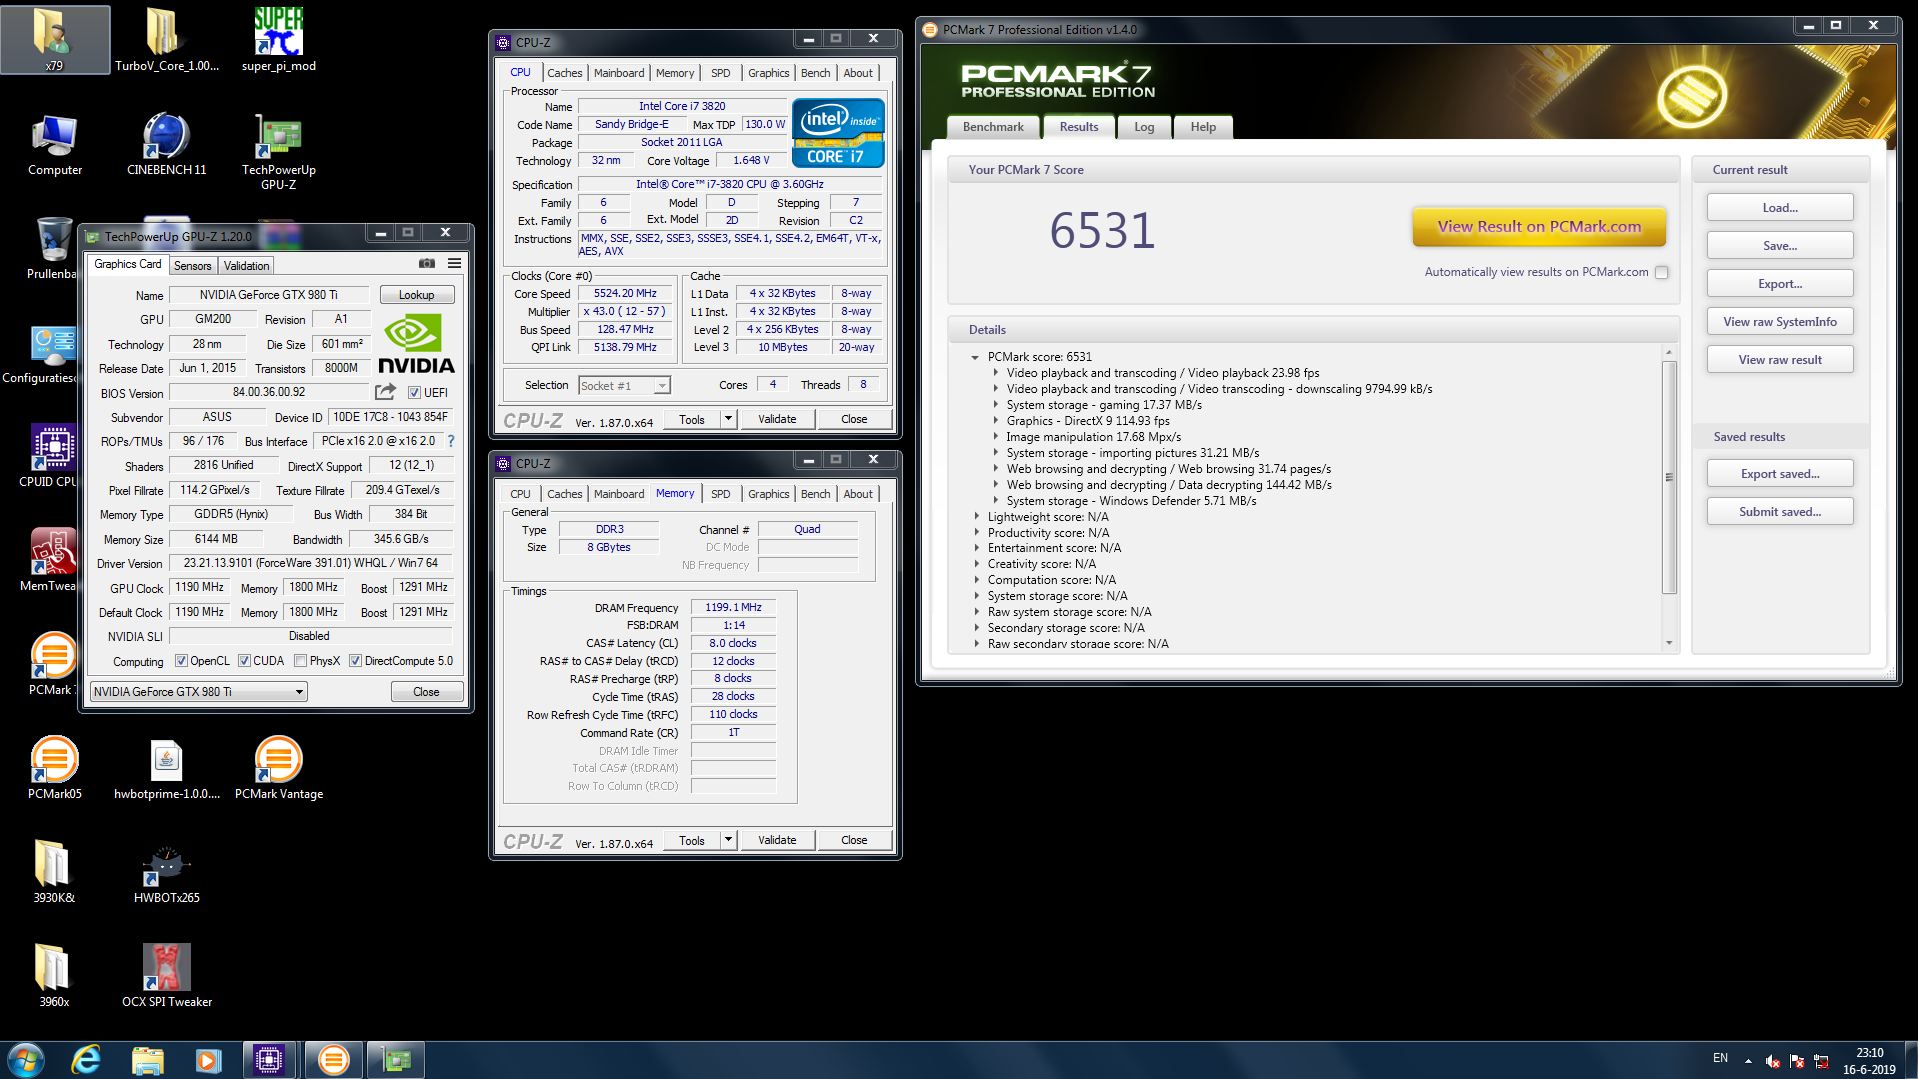Viewport: 1918px width, 1079px height.
Task: Launch MemTweak desktop shortcut
Action: (x=52, y=559)
